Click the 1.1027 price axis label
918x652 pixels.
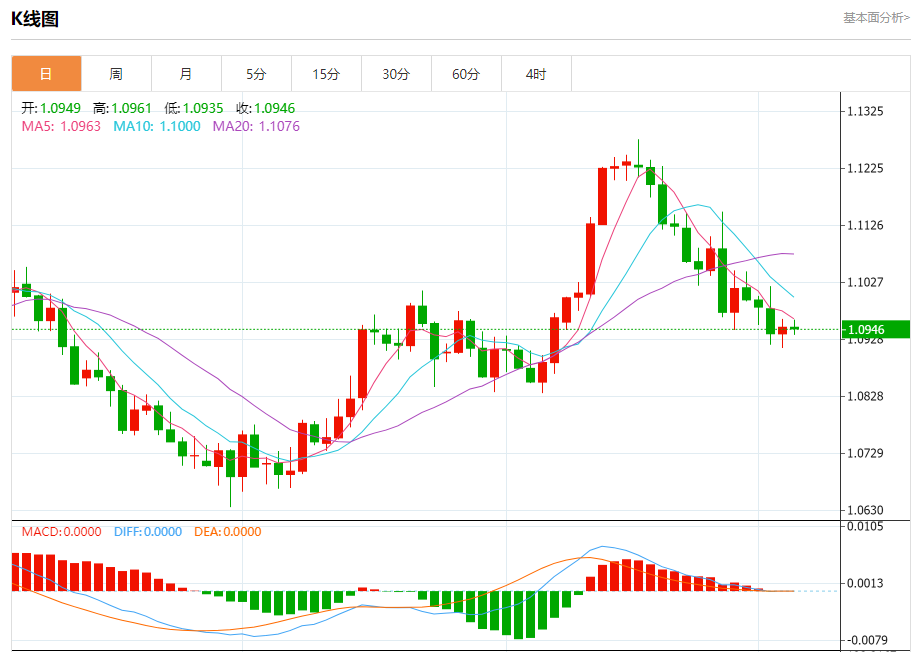click(x=865, y=282)
